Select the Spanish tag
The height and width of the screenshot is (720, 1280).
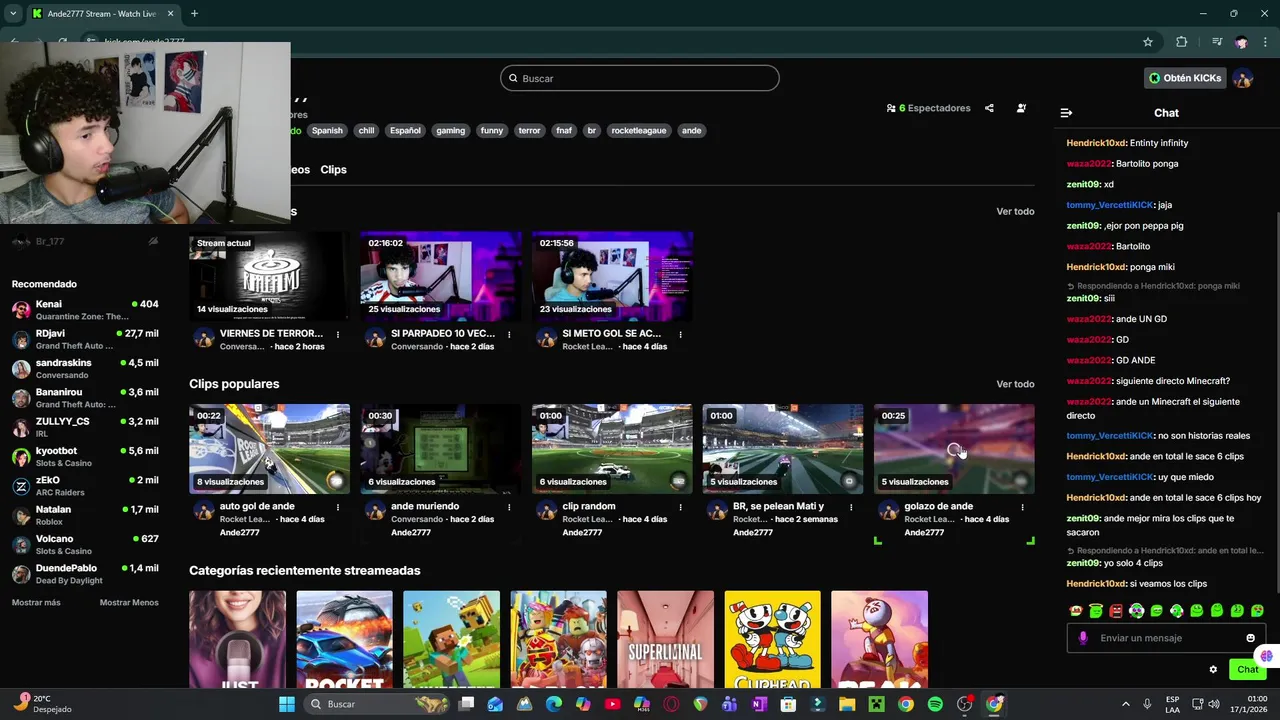click(327, 131)
